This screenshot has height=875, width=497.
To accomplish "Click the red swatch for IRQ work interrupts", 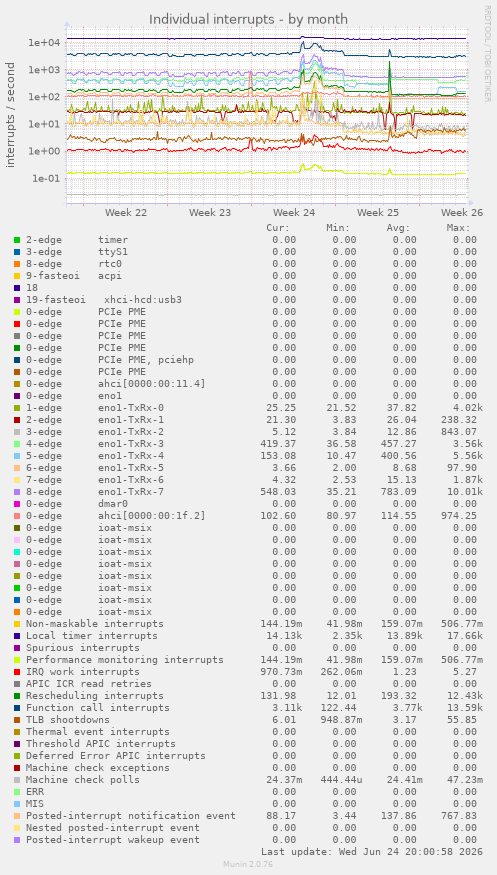I will tap(17, 672).
